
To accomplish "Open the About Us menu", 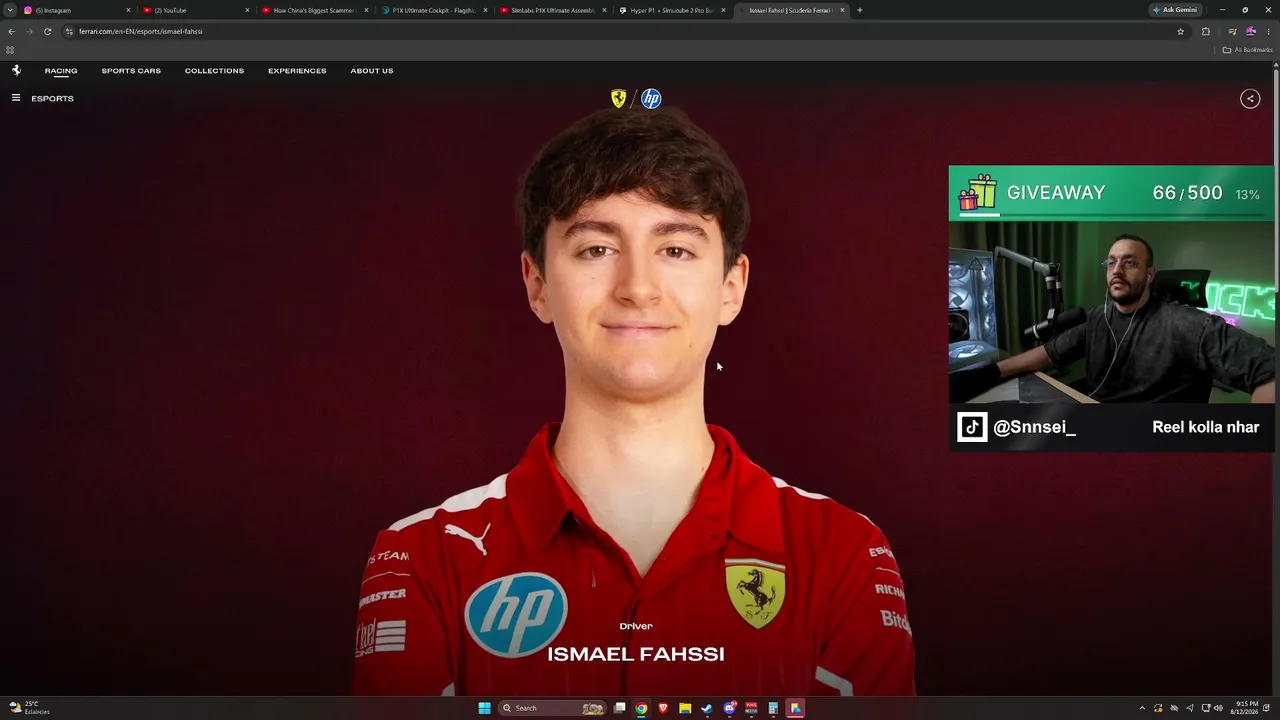I will 372,71.
